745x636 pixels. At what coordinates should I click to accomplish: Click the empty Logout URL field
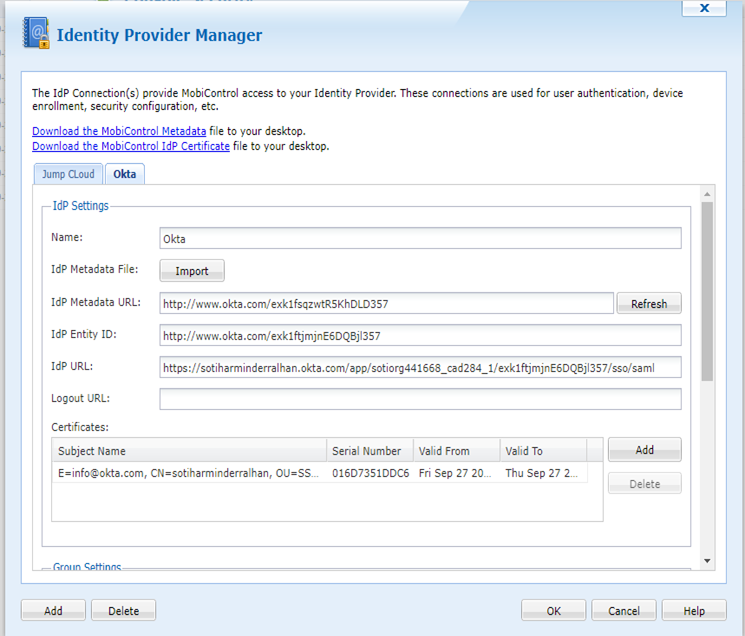420,400
